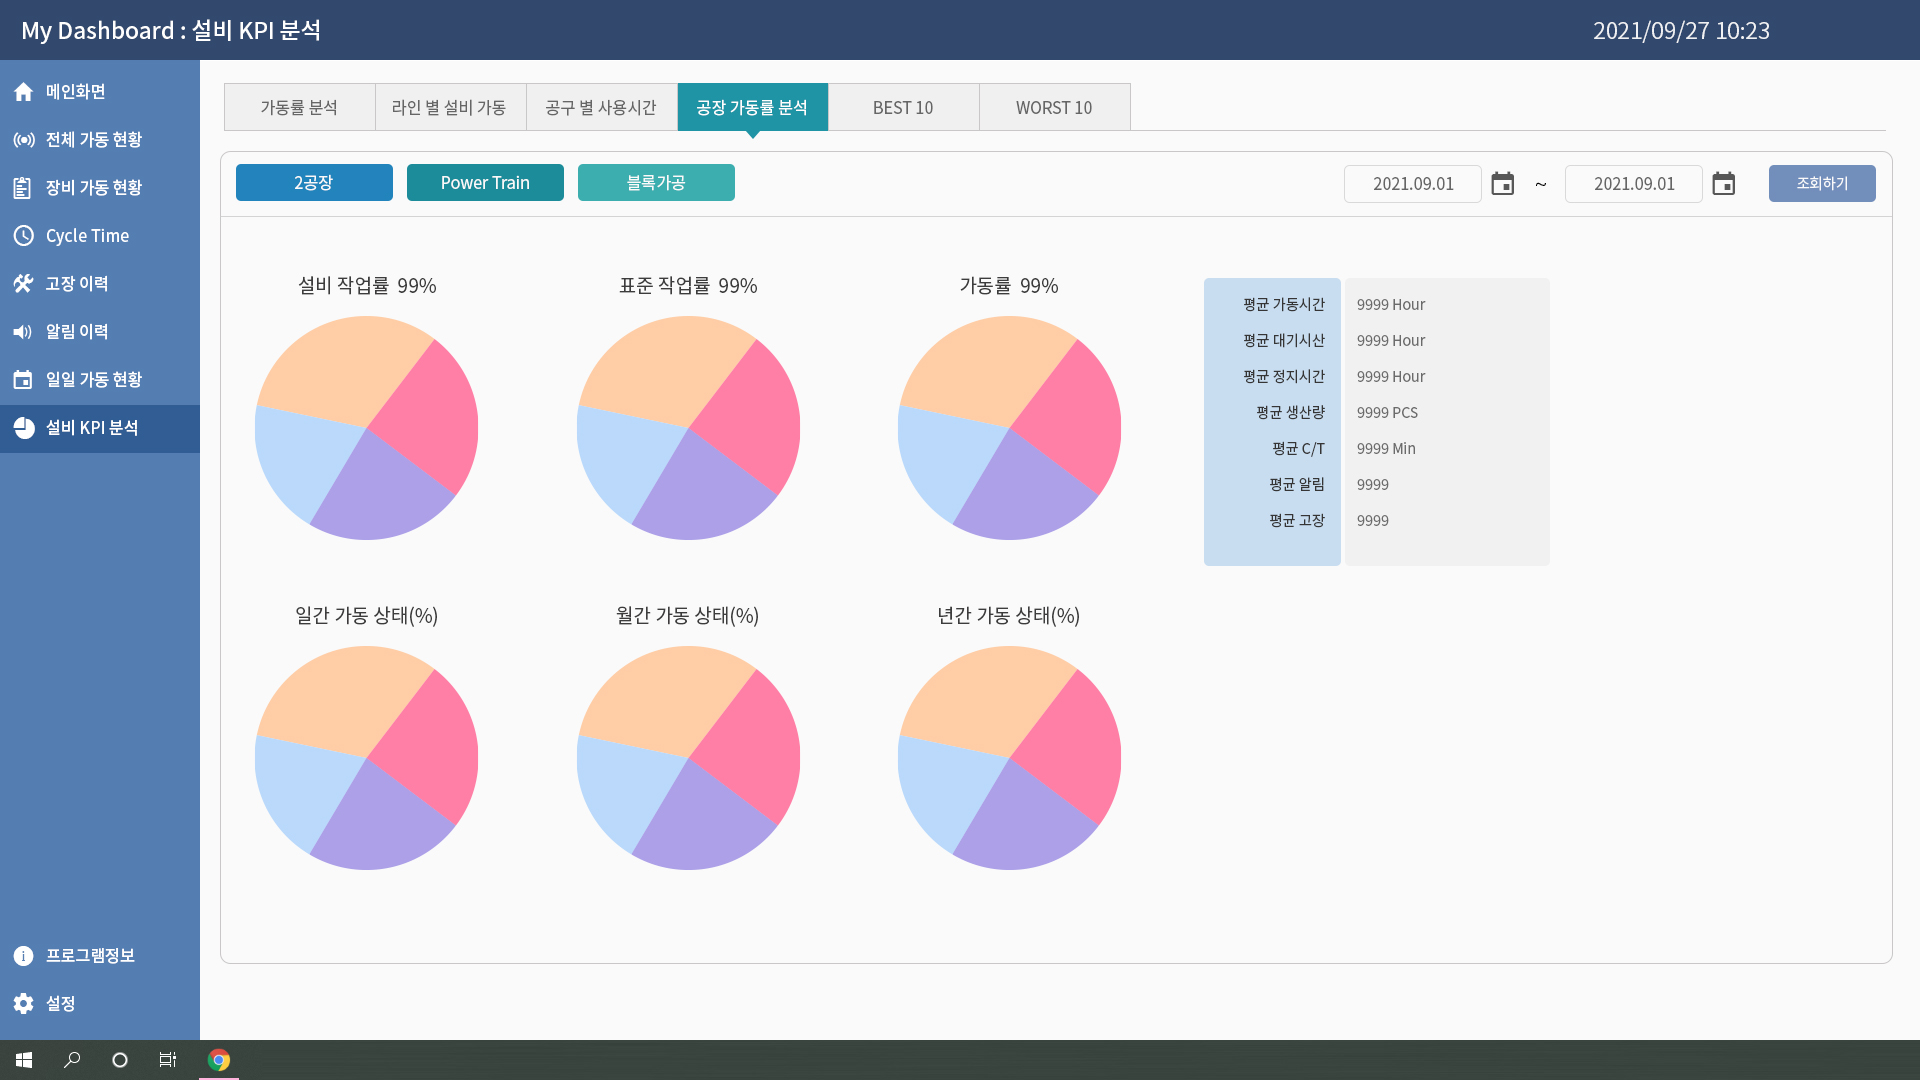The image size is (1920, 1080).
Task: Open the end date calendar picker icon
Action: (x=1723, y=184)
